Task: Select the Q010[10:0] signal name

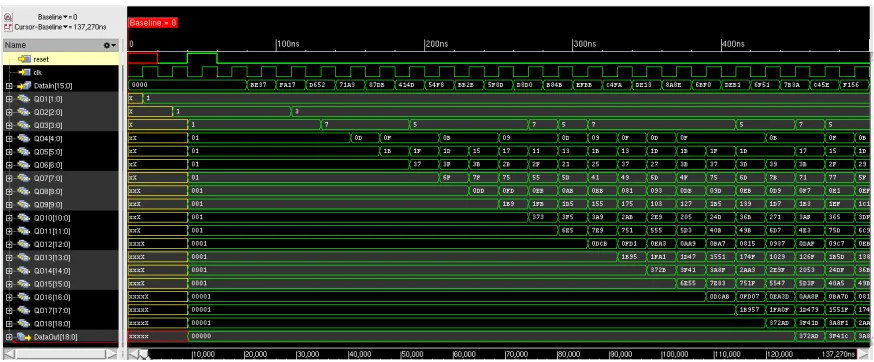Action: click(52, 218)
